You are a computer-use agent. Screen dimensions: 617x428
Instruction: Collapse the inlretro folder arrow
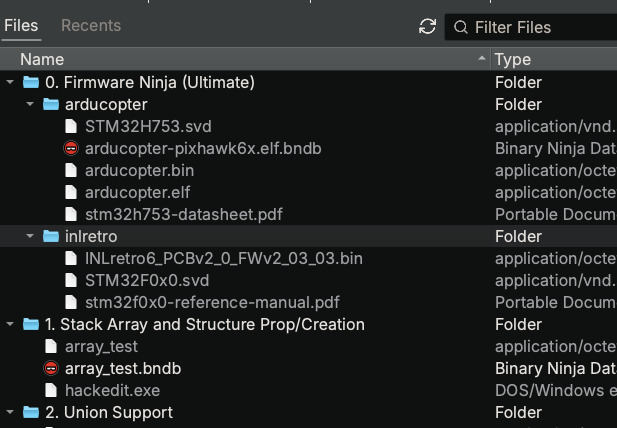pyautogui.click(x=30, y=236)
